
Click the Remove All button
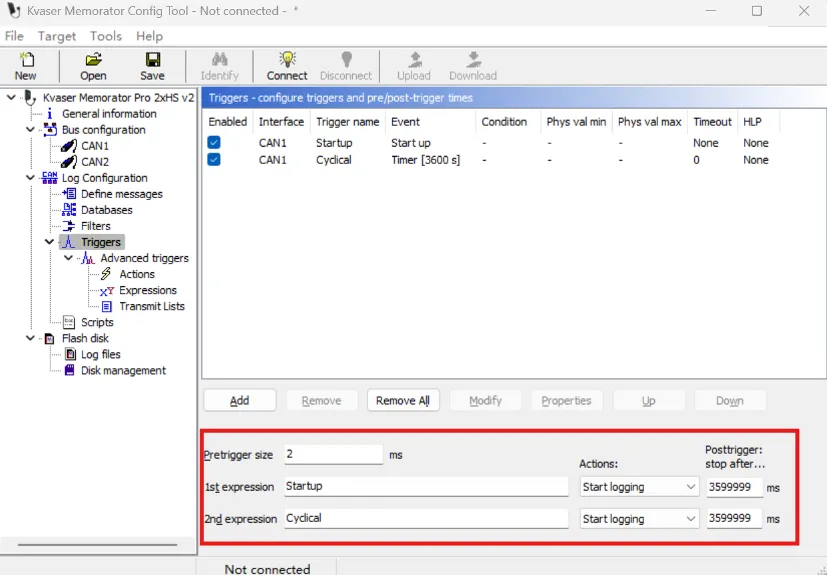[x=403, y=400]
